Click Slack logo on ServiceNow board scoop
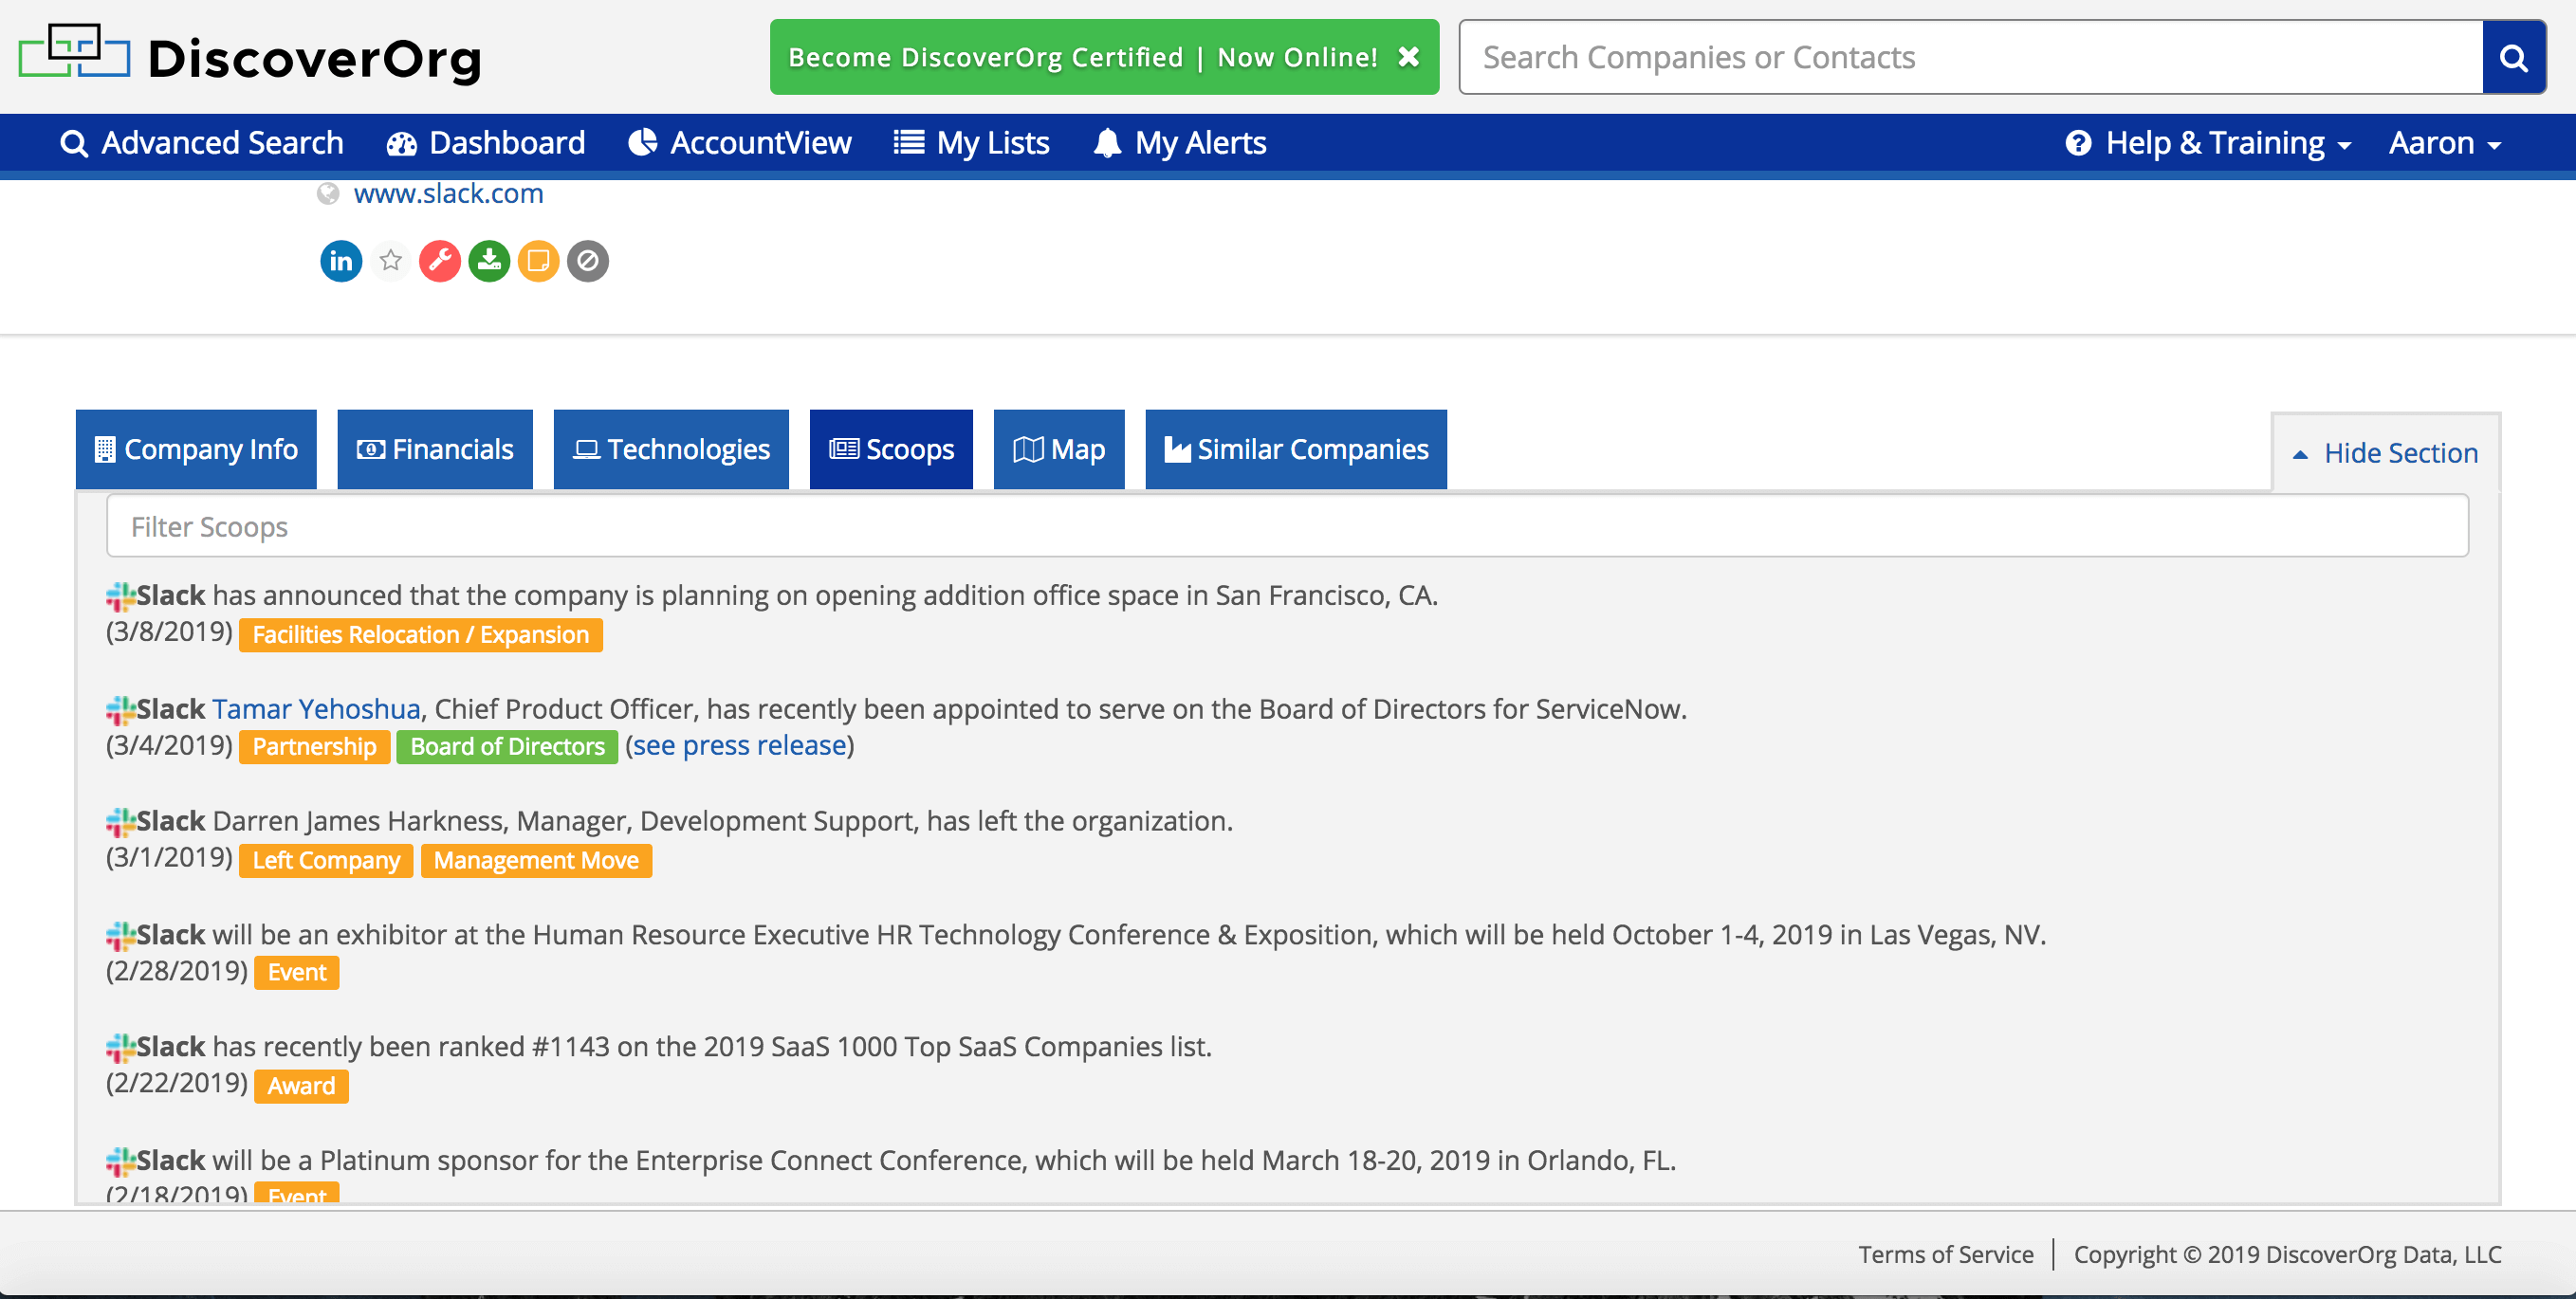The image size is (2576, 1299). pyautogui.click(x=121, y=711)
